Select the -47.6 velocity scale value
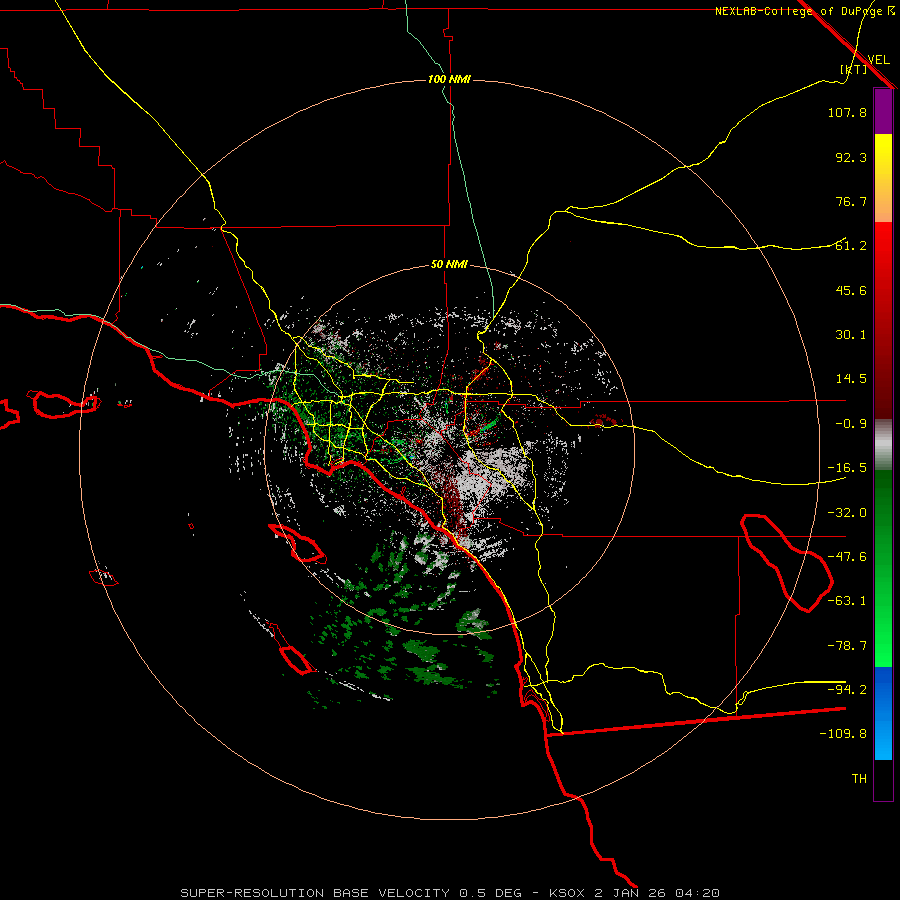900x900 pixels. click(x=847, y=557)
